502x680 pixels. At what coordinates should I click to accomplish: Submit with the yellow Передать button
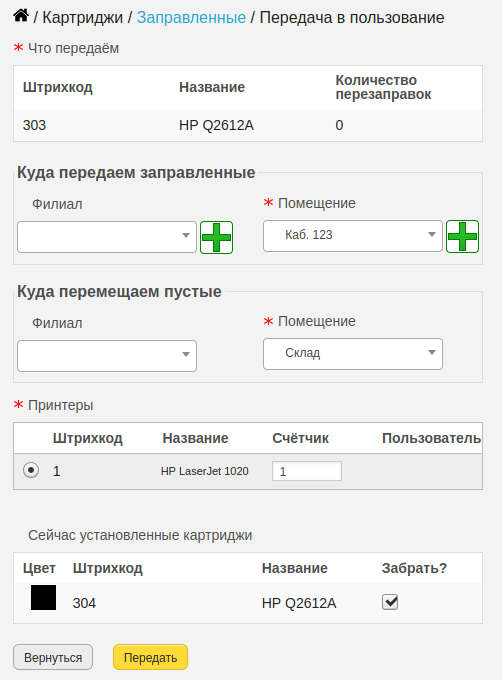pos(150,657)
